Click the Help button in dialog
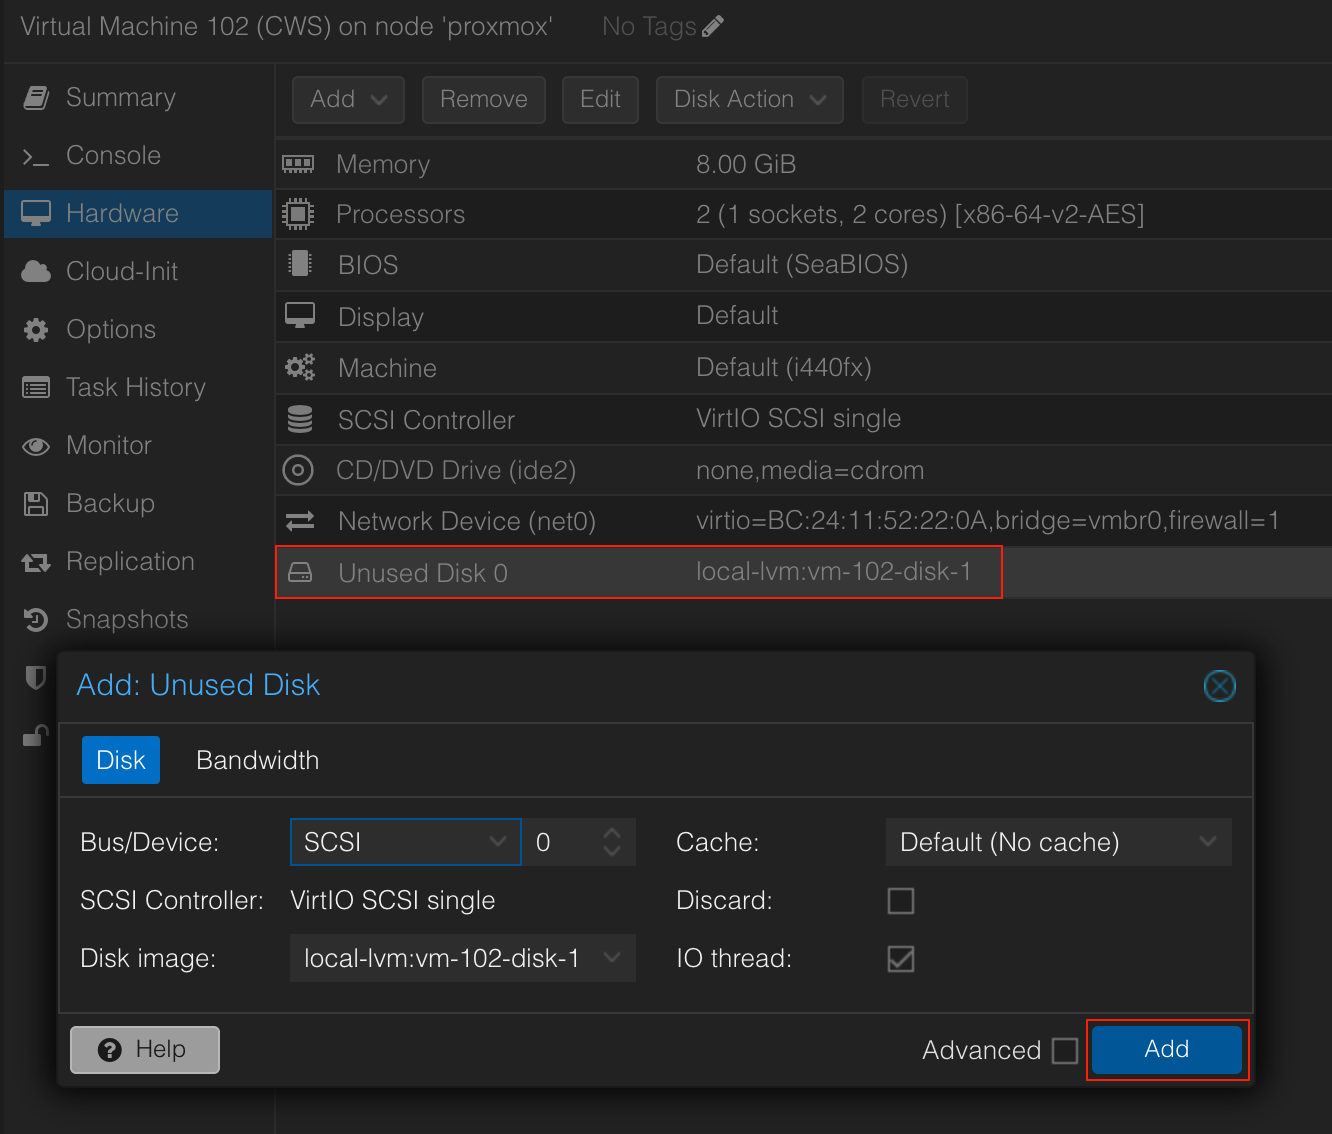 [x=145, y=1049]
